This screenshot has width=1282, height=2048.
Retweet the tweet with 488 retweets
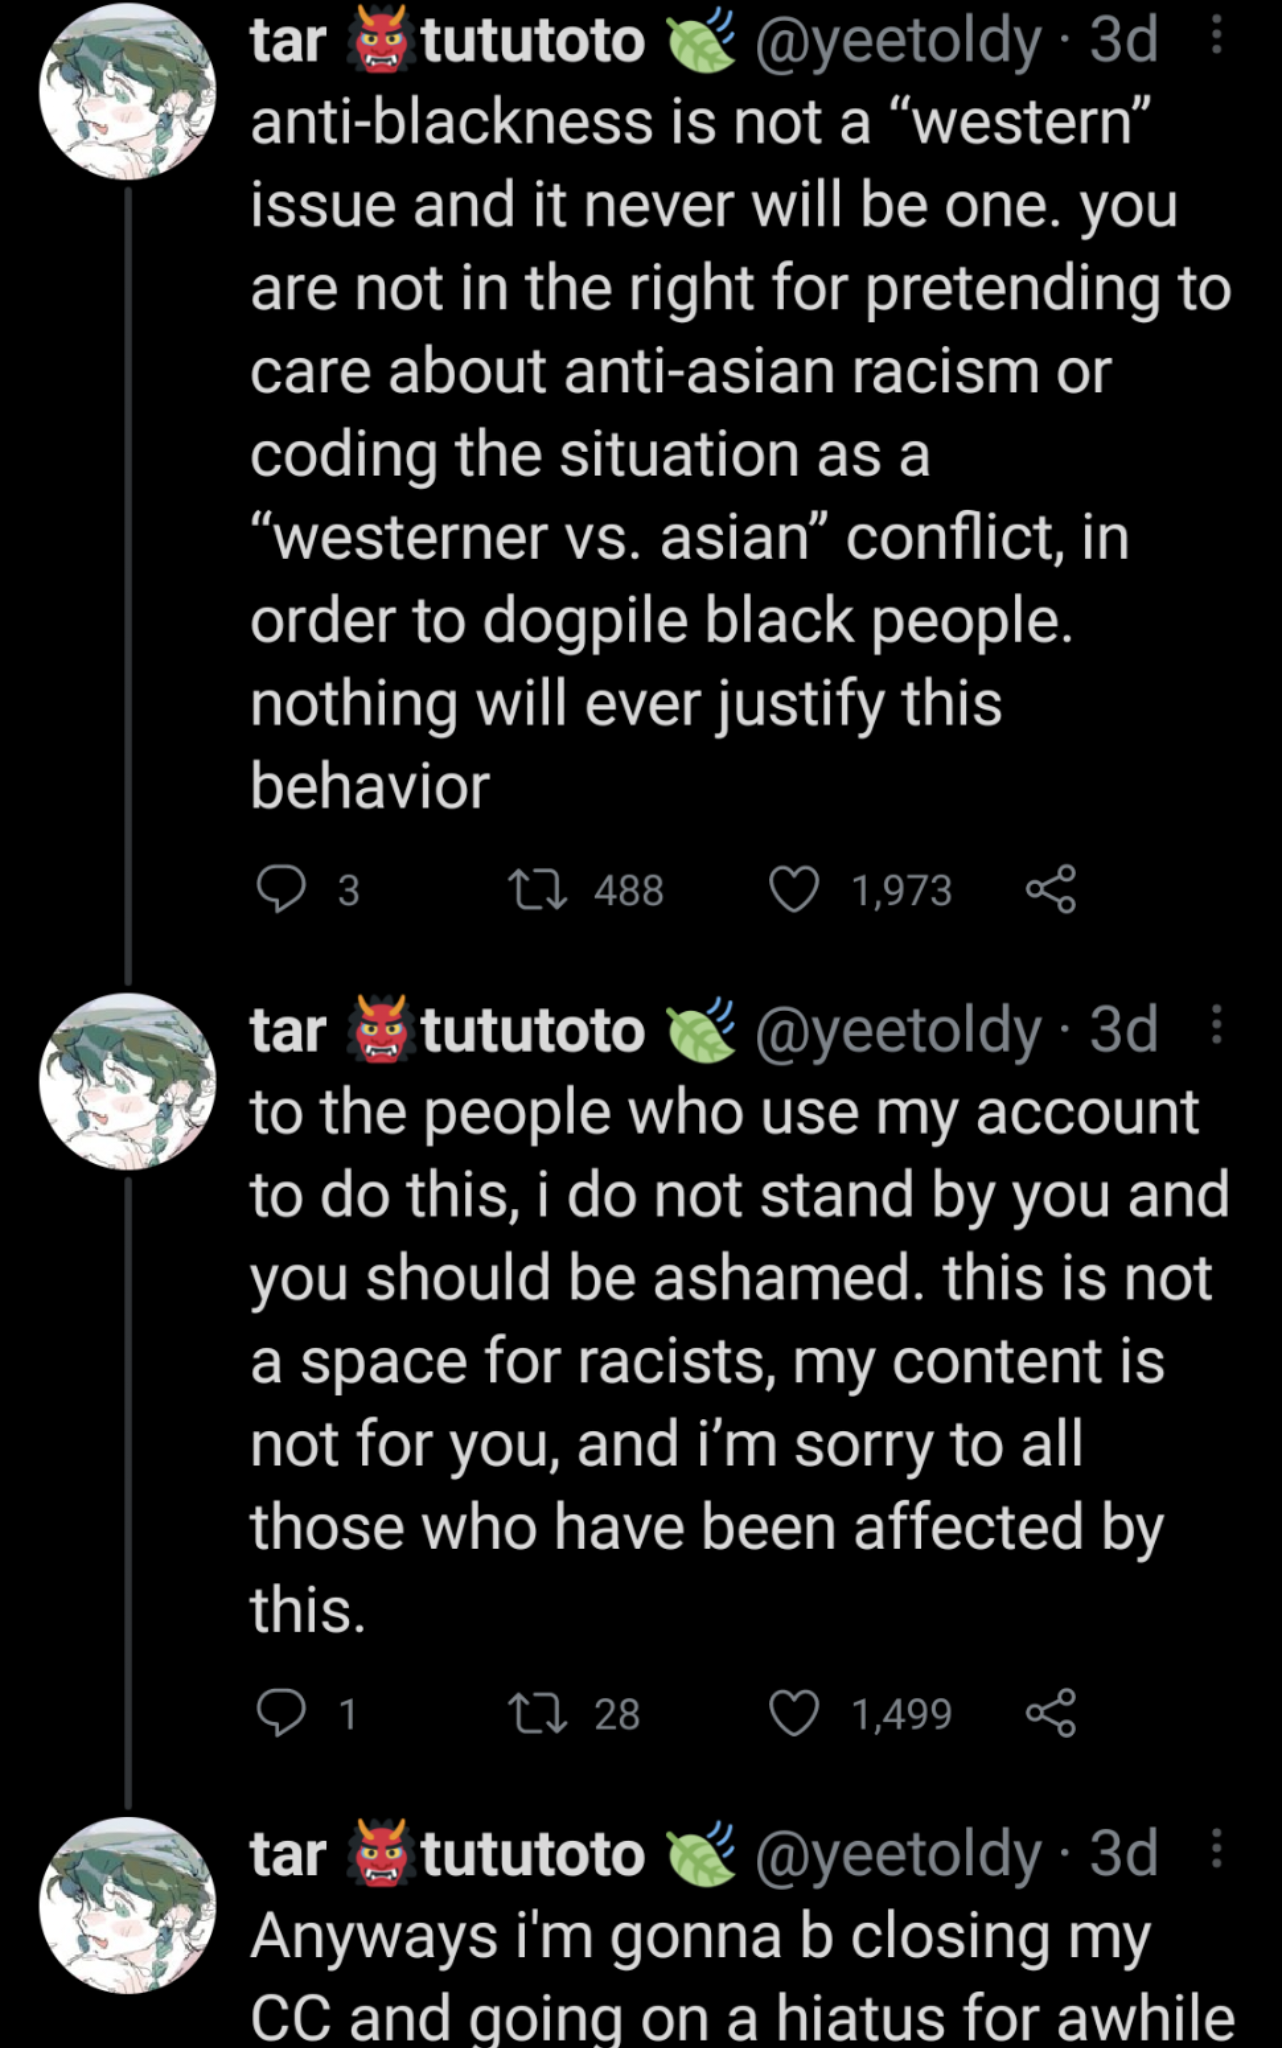[x=539, y=889]
